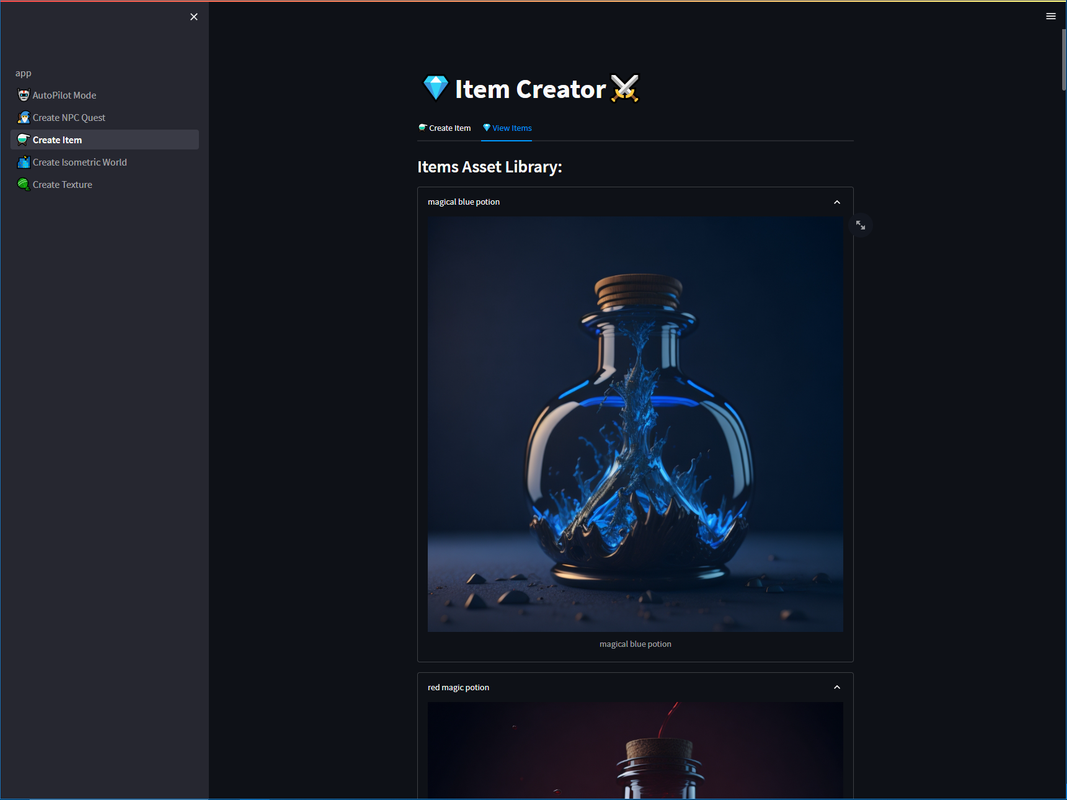Select the View Items tab
The width and height of the screenshot is (1067, 800).
(x=507, y=128)
